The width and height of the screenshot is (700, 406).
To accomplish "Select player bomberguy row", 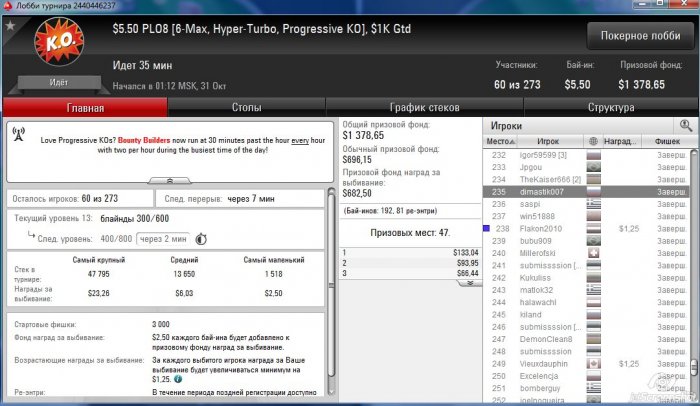I will click(x=586, y=388).
